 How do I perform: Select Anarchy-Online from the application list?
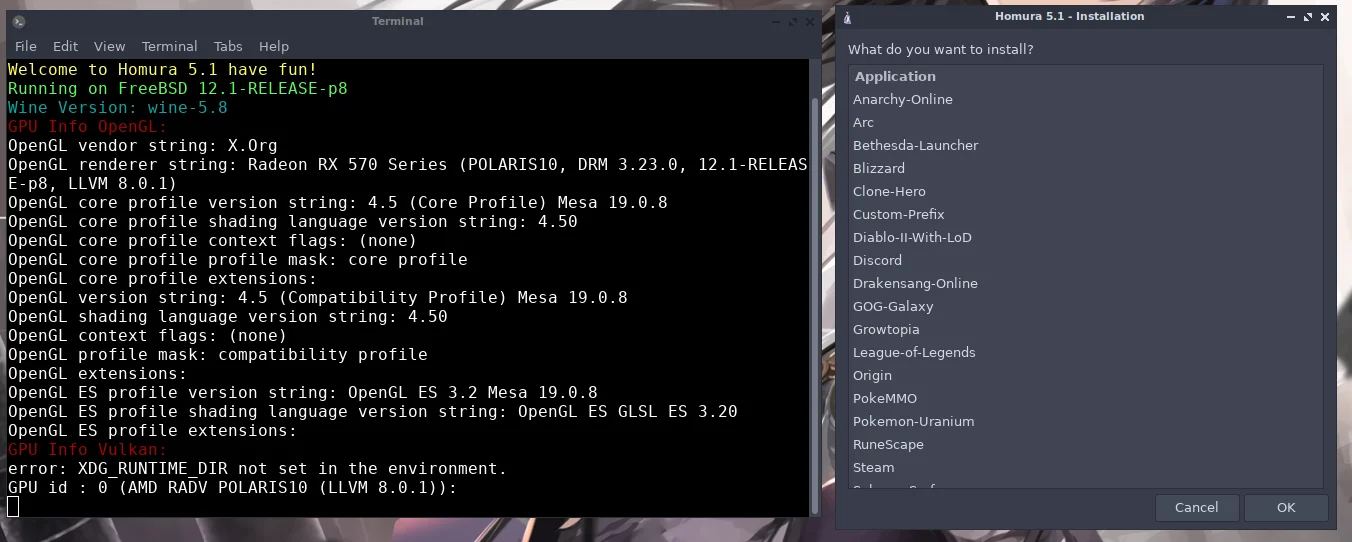(1086, 99)
